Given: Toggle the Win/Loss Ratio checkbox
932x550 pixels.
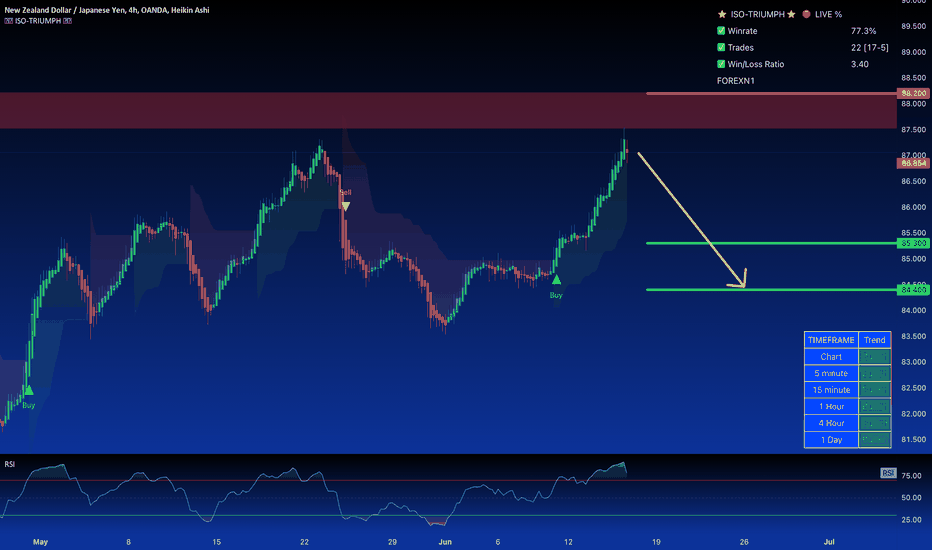Looking at the screenshot, I should [x=721, y=64].
